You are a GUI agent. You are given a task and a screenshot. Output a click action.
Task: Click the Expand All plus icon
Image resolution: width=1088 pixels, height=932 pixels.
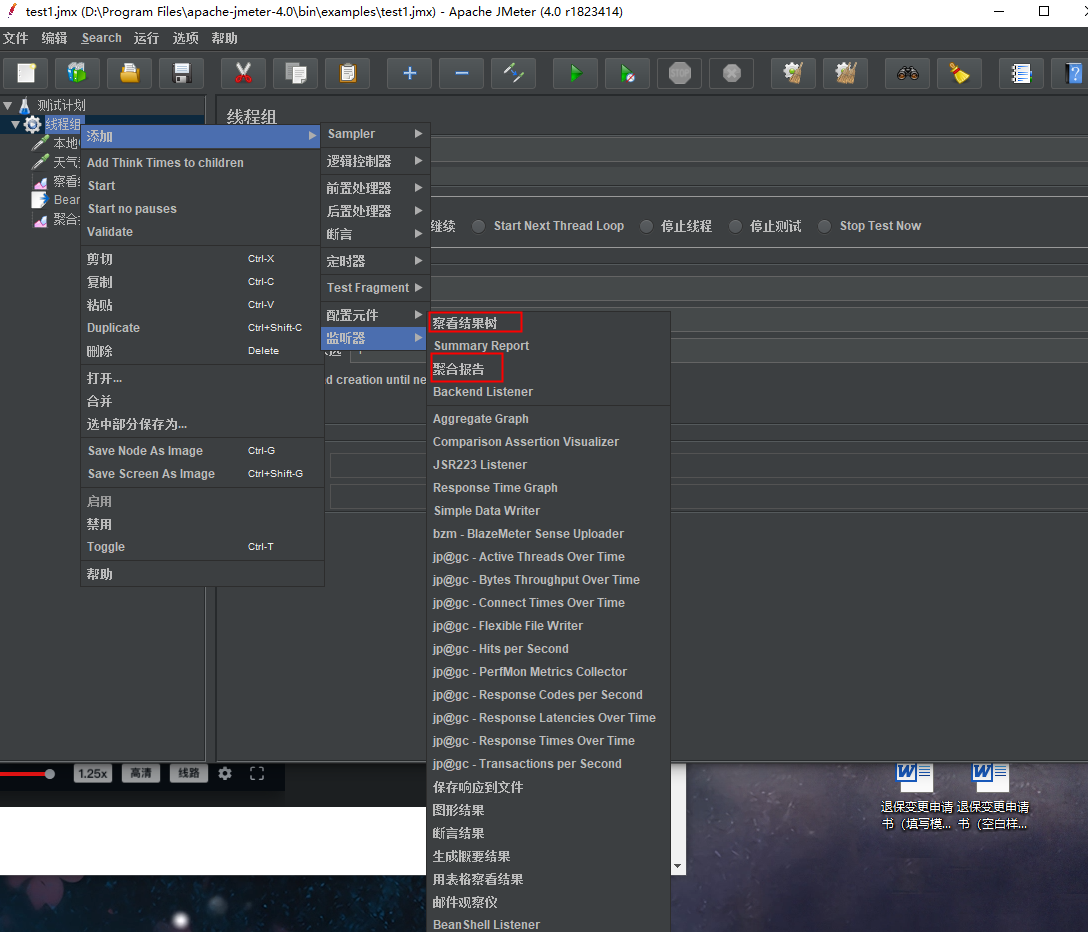click(x=409, y=73)
